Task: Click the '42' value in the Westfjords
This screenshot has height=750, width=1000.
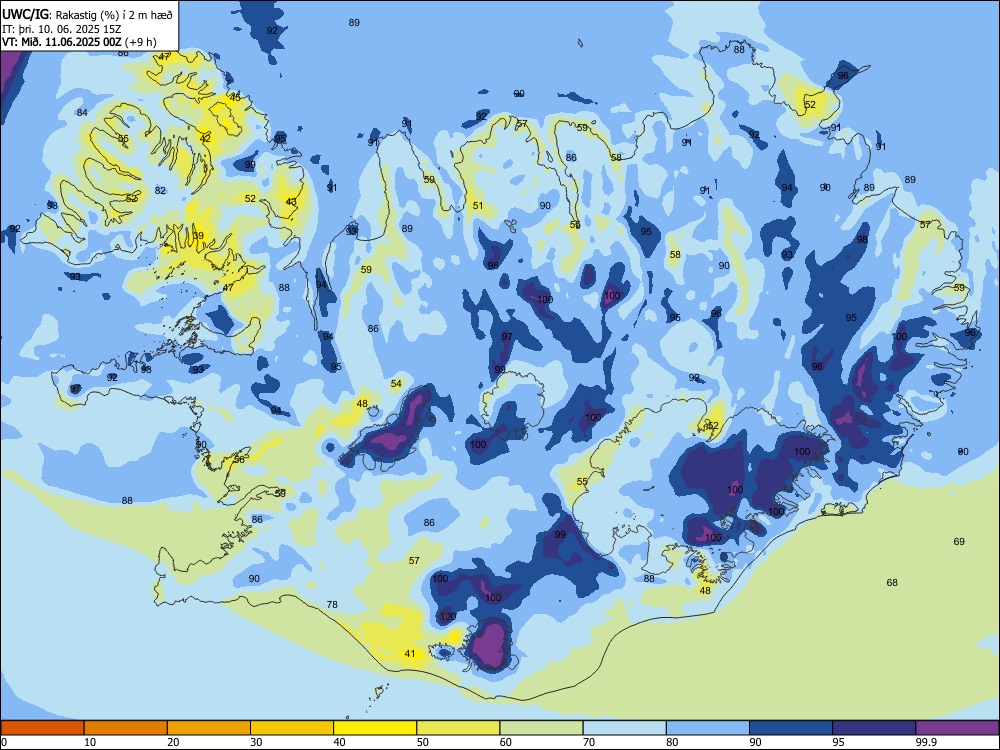Action: tap(205, 138)
